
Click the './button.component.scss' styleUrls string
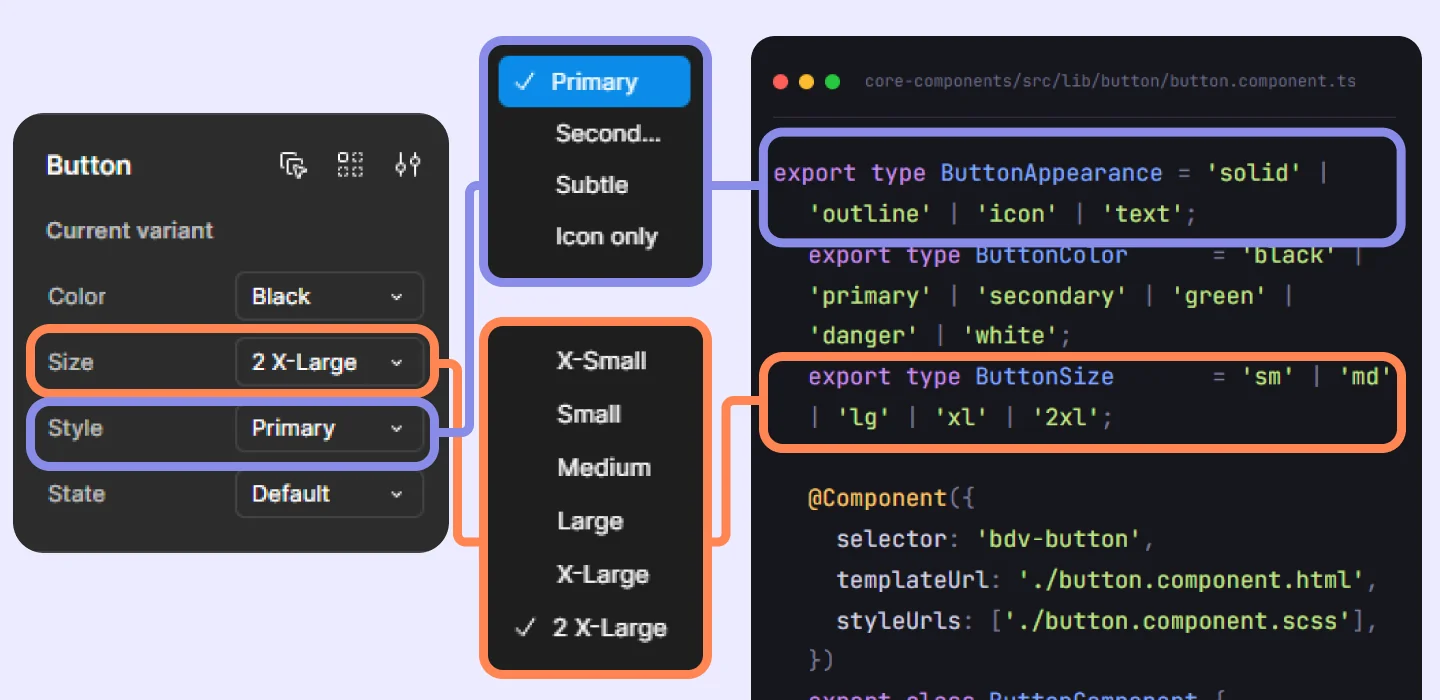coord(1177,621)
